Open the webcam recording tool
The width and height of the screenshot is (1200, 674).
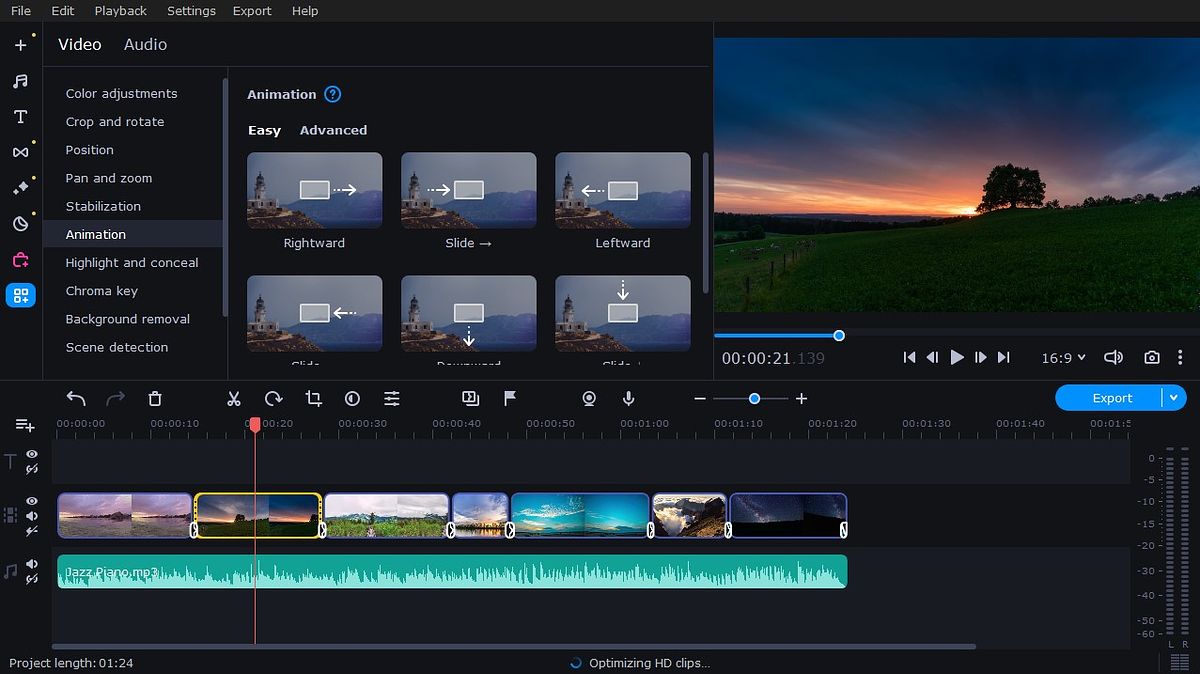pos(589,398)
